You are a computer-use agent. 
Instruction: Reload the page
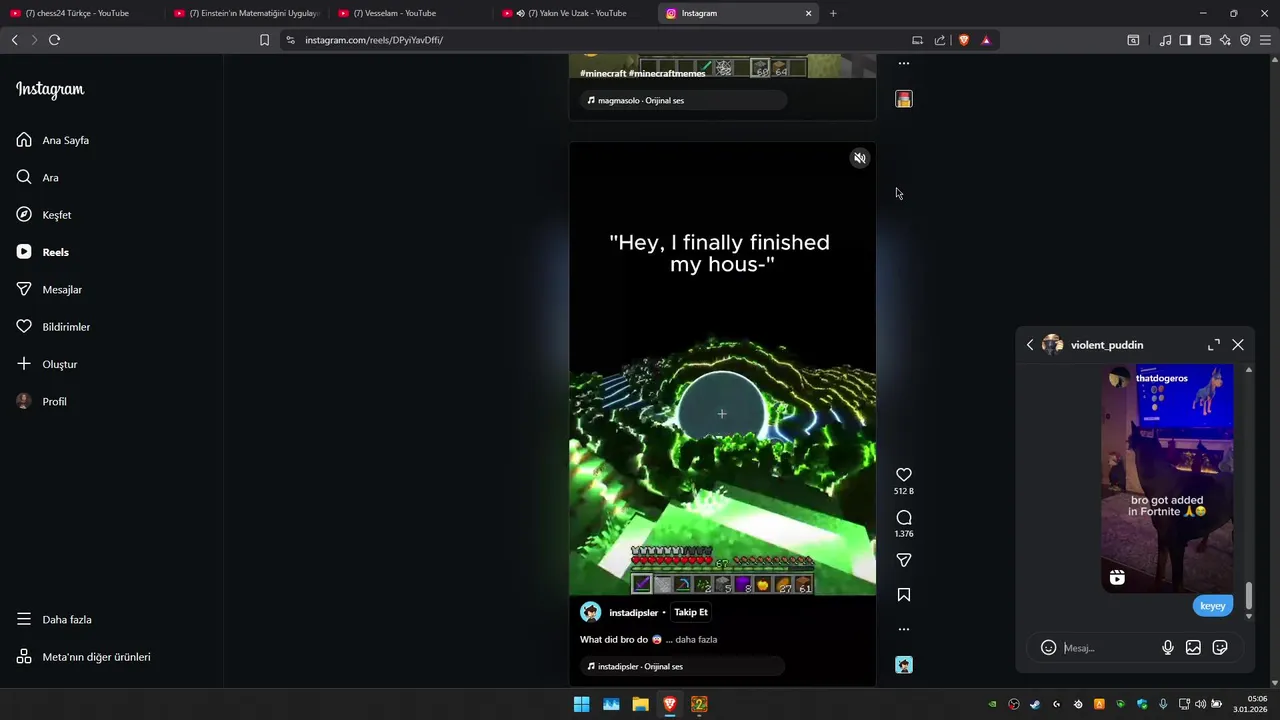pos(54,40)
